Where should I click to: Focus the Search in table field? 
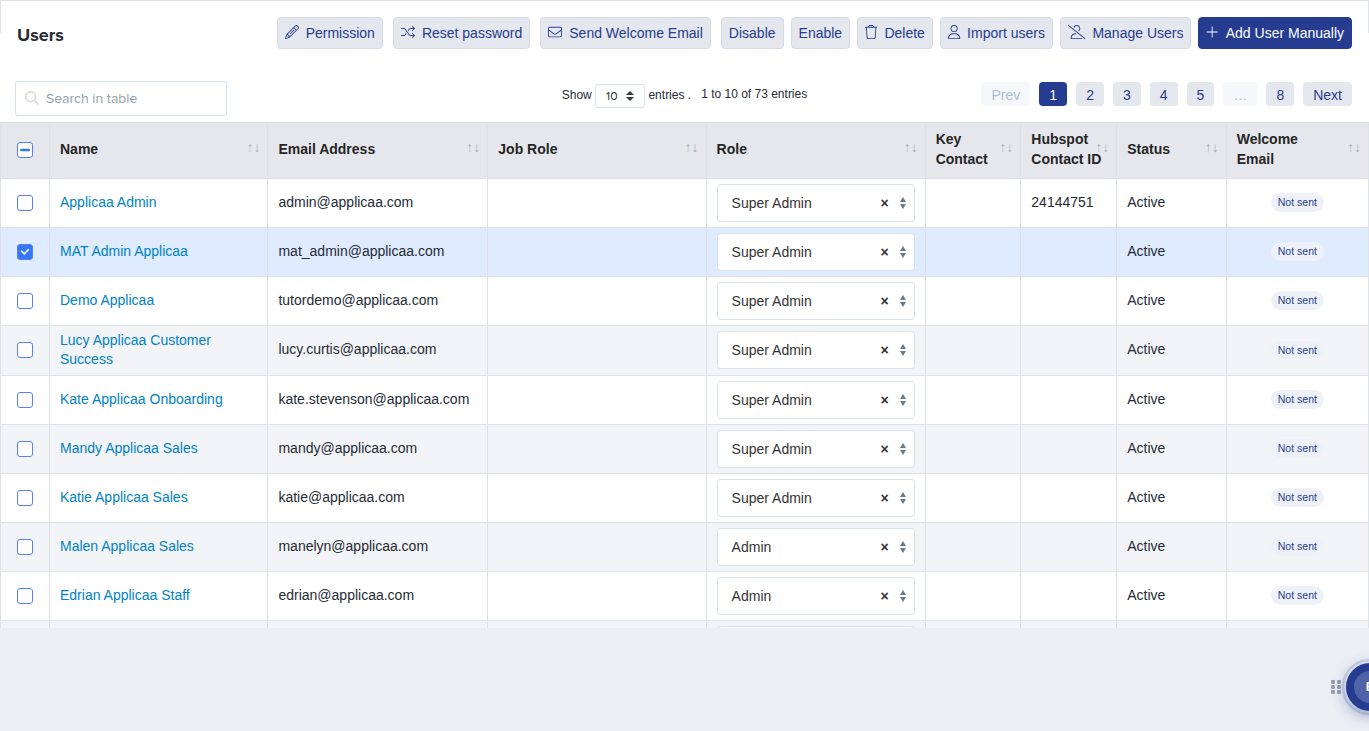(x=121, y=98)
